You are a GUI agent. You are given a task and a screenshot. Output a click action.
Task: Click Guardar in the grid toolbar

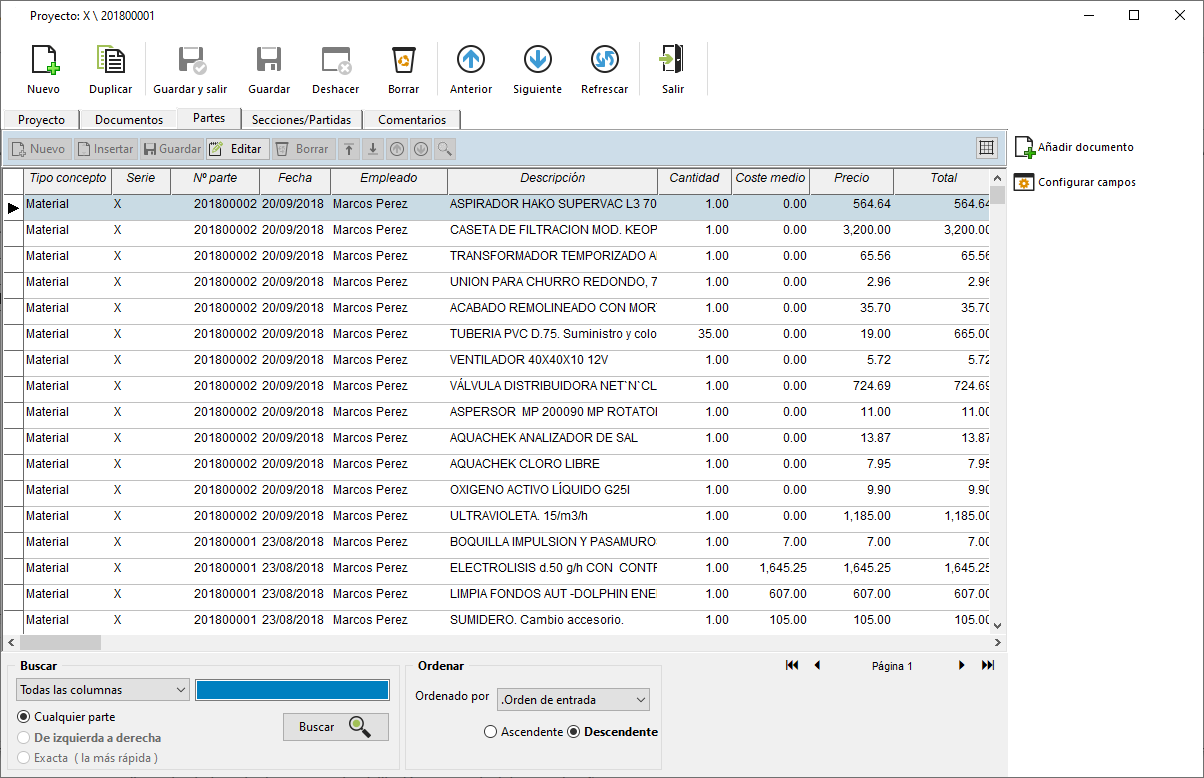[x=172, y=149]
